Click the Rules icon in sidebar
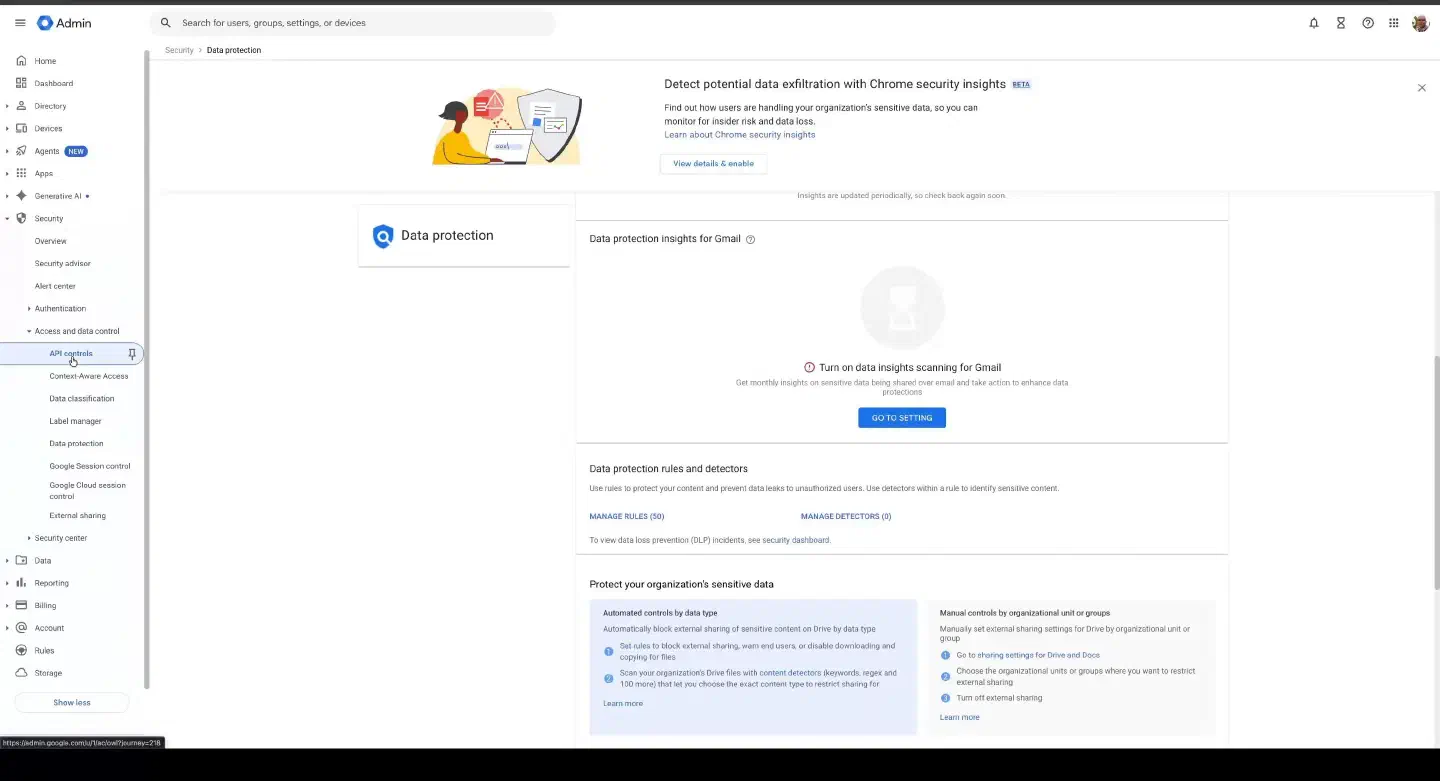This screenshot has width=1440, height=781. (21, 651)
